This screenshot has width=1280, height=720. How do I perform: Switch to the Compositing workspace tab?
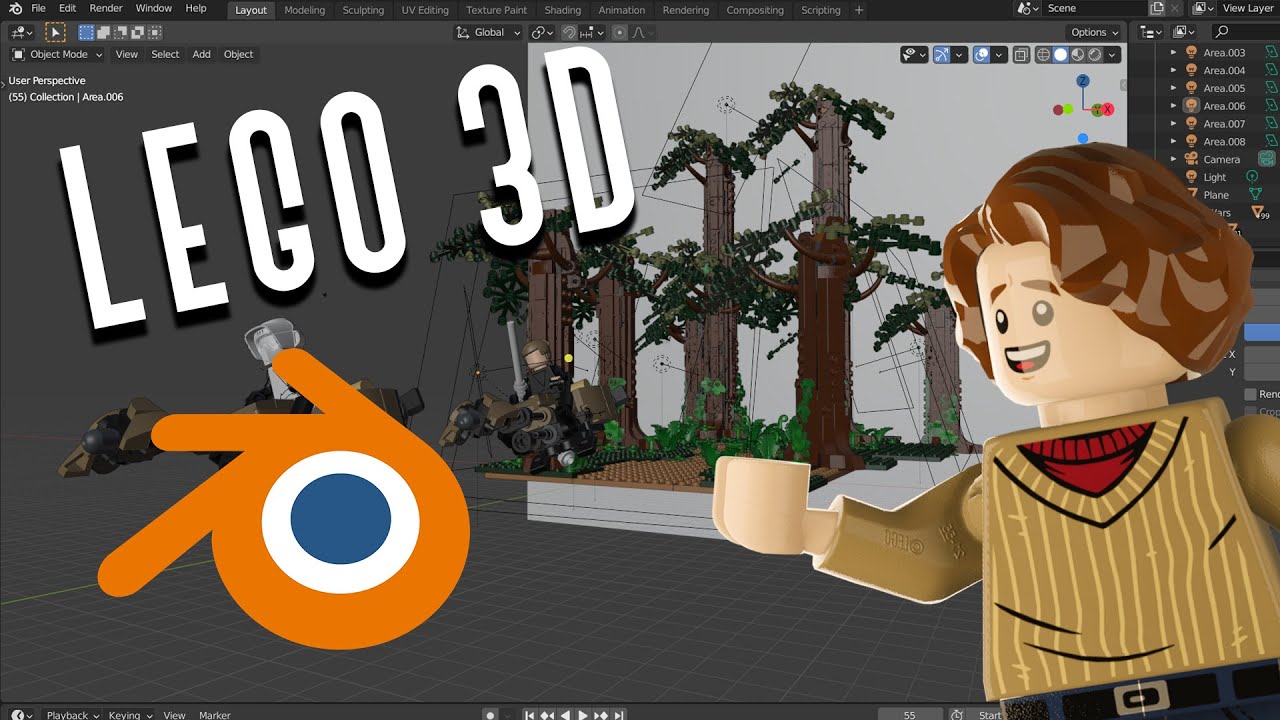(x=755, y=10)
